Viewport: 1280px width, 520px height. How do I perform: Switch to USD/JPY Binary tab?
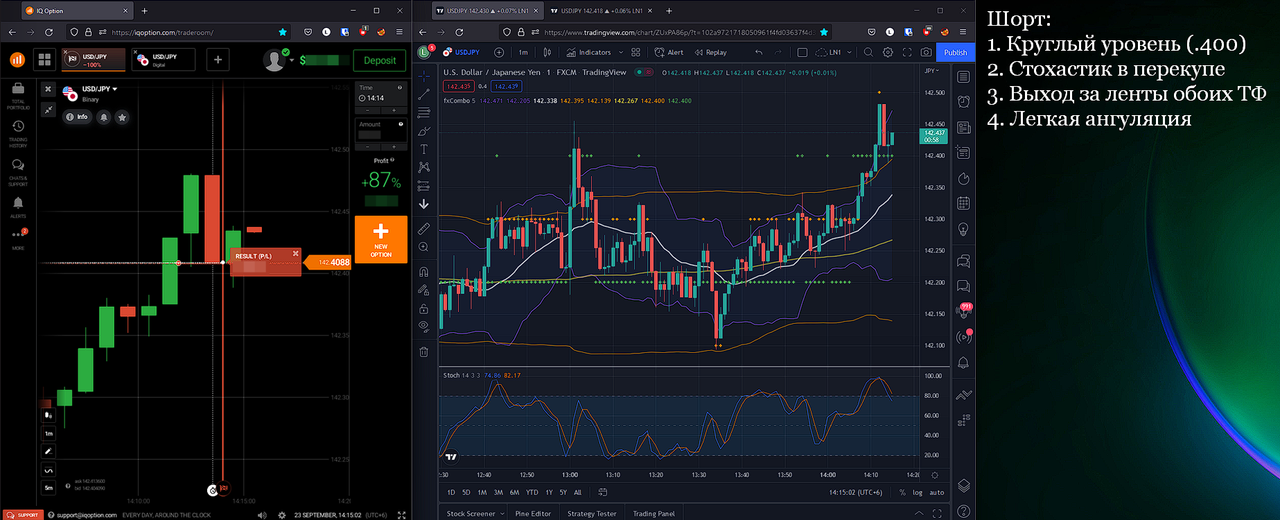pyautogui.click(x=93, y=60)
